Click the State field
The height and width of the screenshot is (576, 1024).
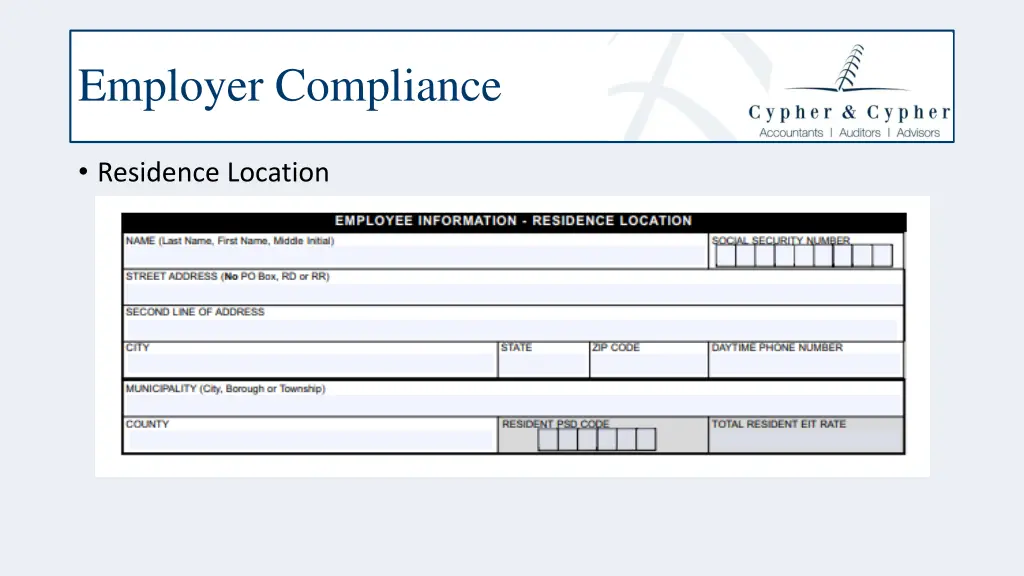[543, 359]
